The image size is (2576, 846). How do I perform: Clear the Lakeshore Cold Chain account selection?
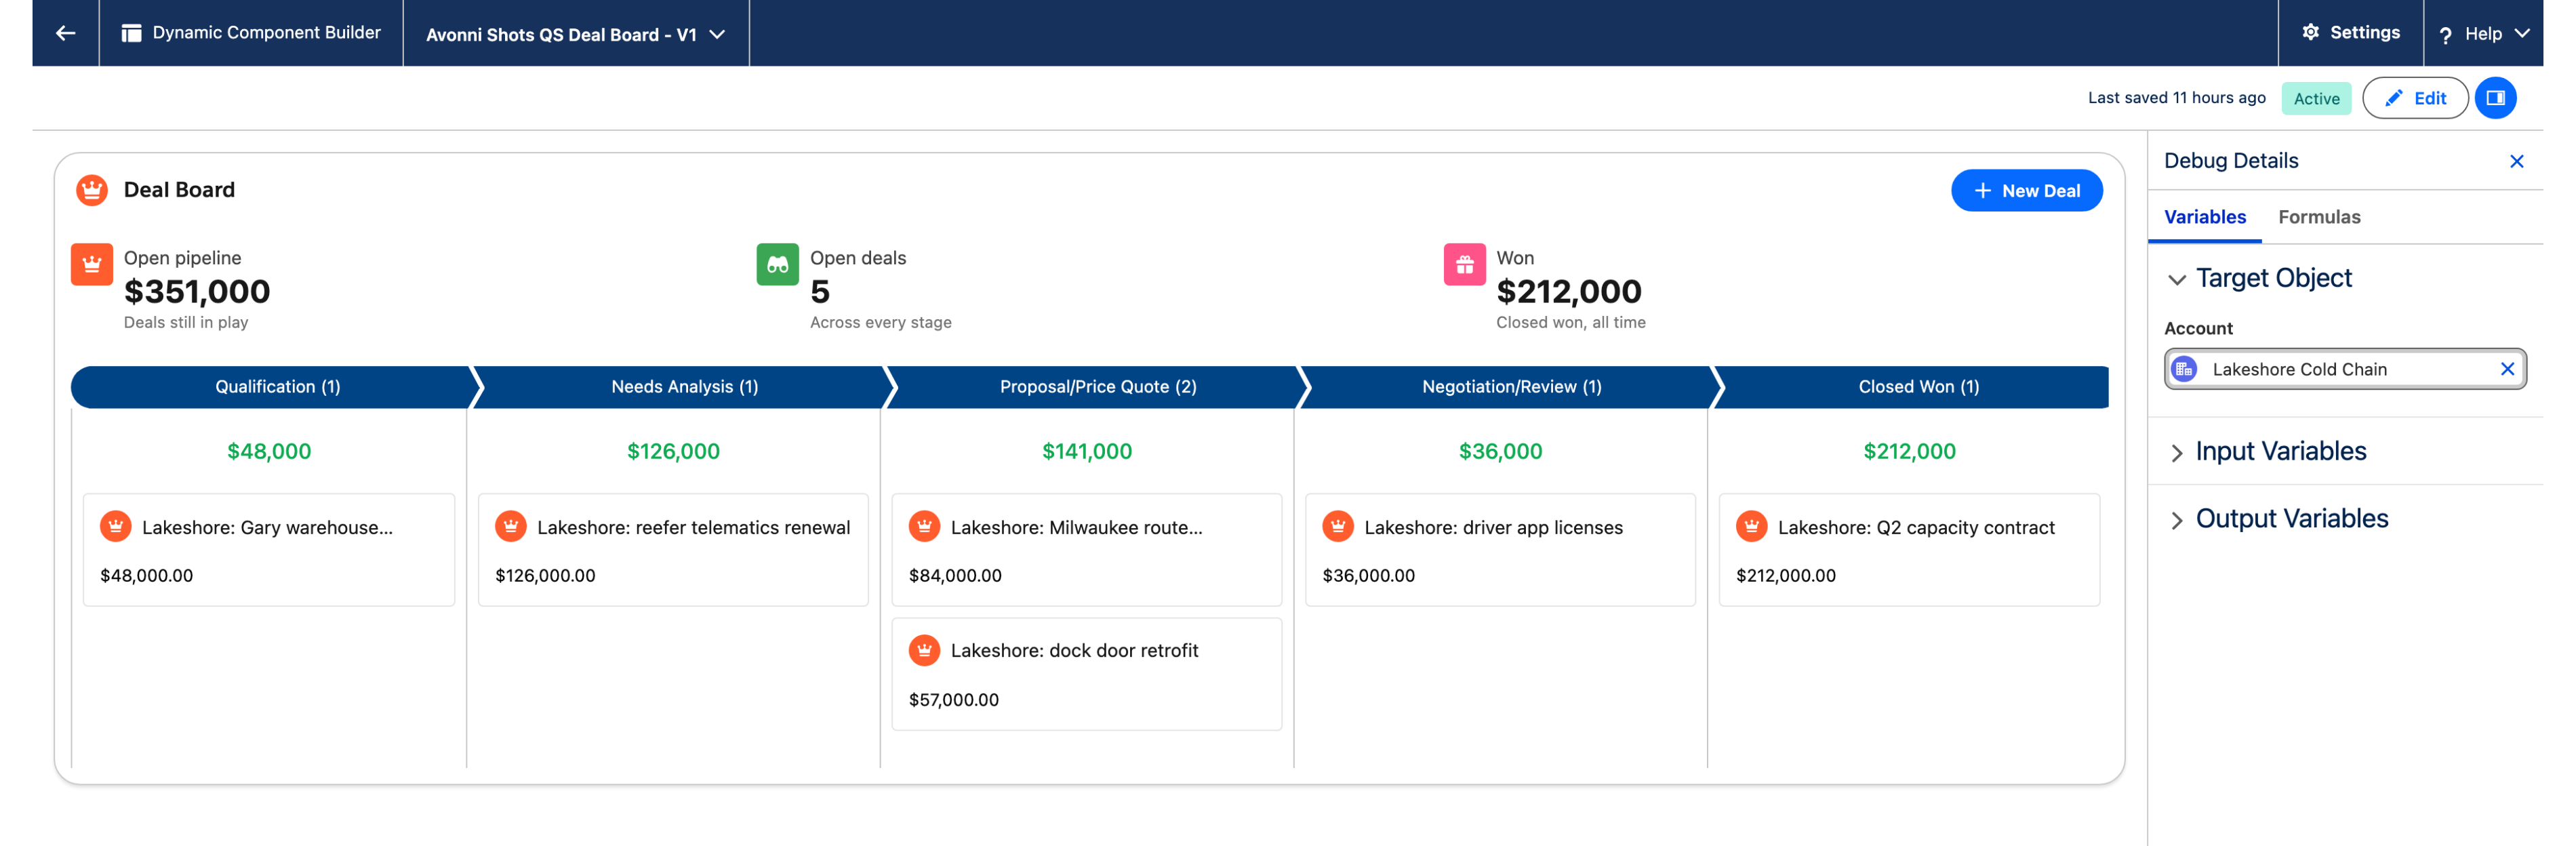coord(2507,369)
